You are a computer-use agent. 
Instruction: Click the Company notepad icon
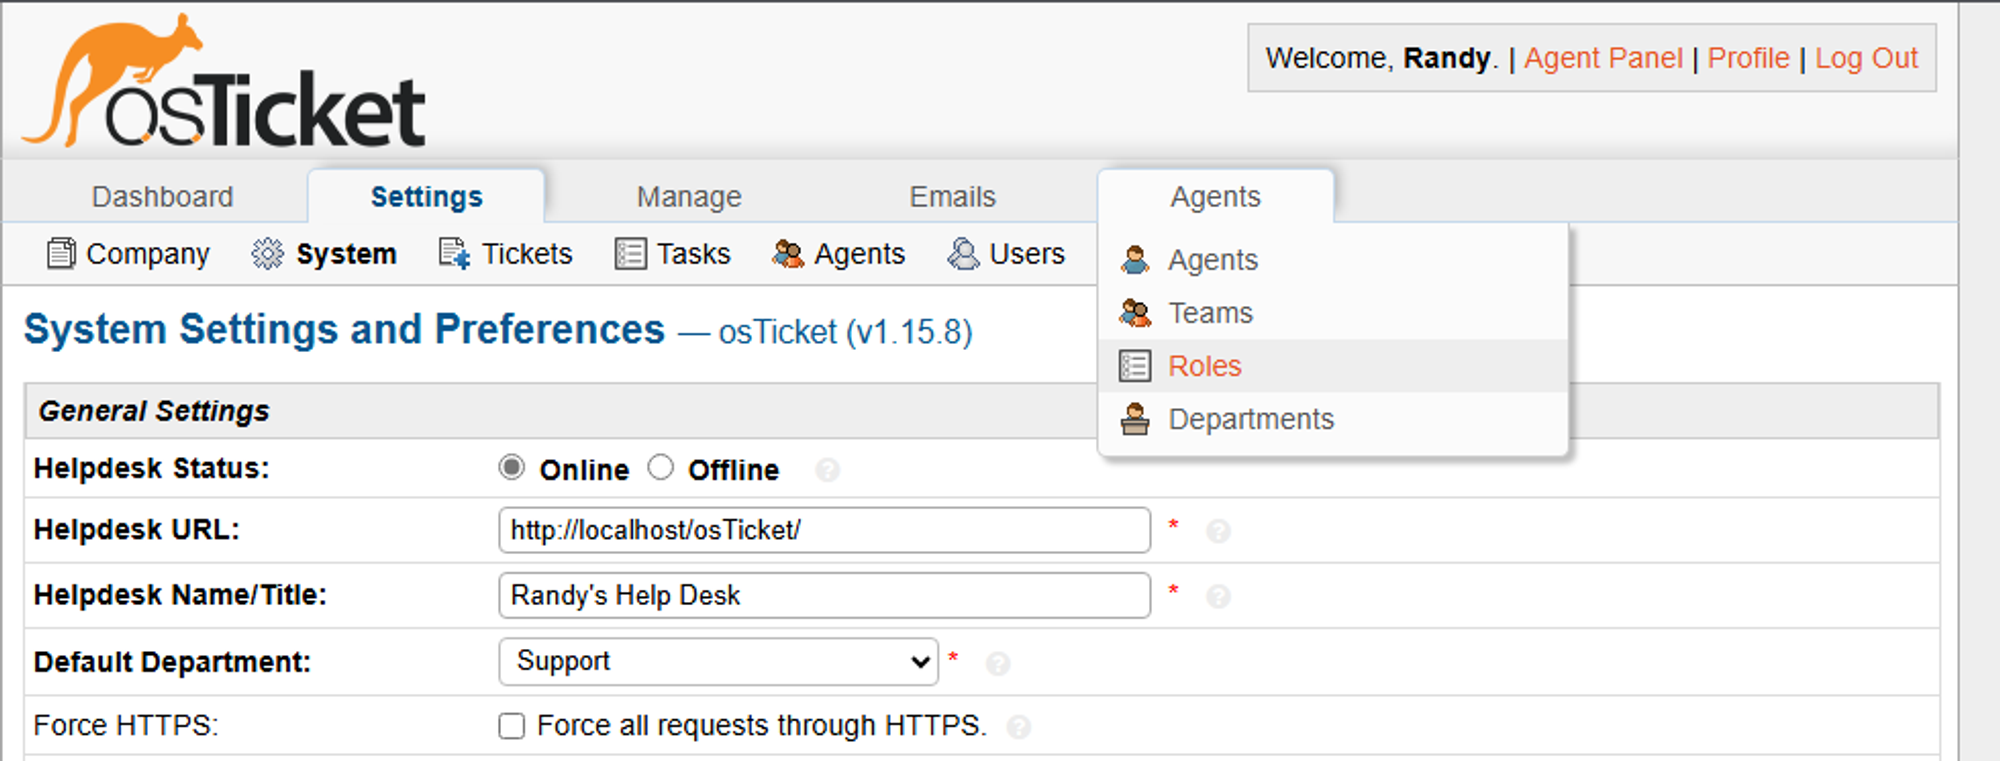coord(61,254)
